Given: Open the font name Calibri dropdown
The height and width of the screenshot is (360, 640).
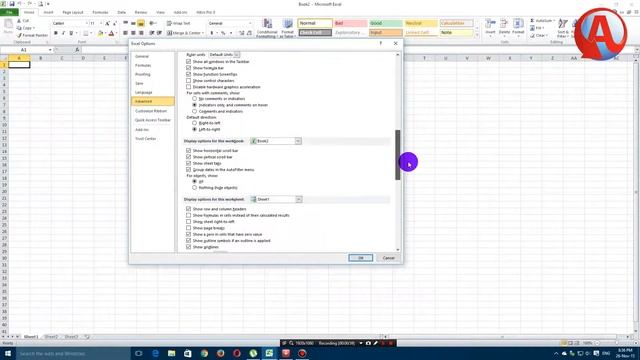Looking at the screenshot, I should click(x=86, y=23).
